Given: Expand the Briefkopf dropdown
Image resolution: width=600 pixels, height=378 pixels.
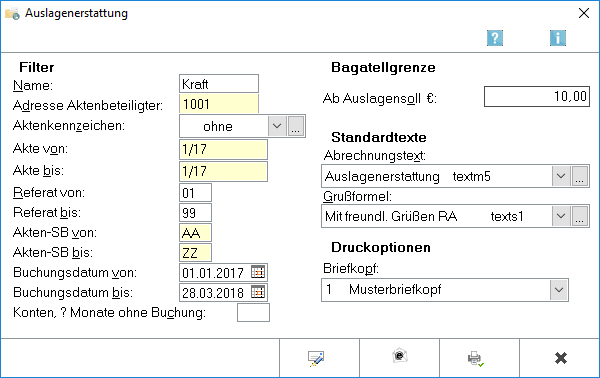Looking at the screenshot, I should point(559,290).
